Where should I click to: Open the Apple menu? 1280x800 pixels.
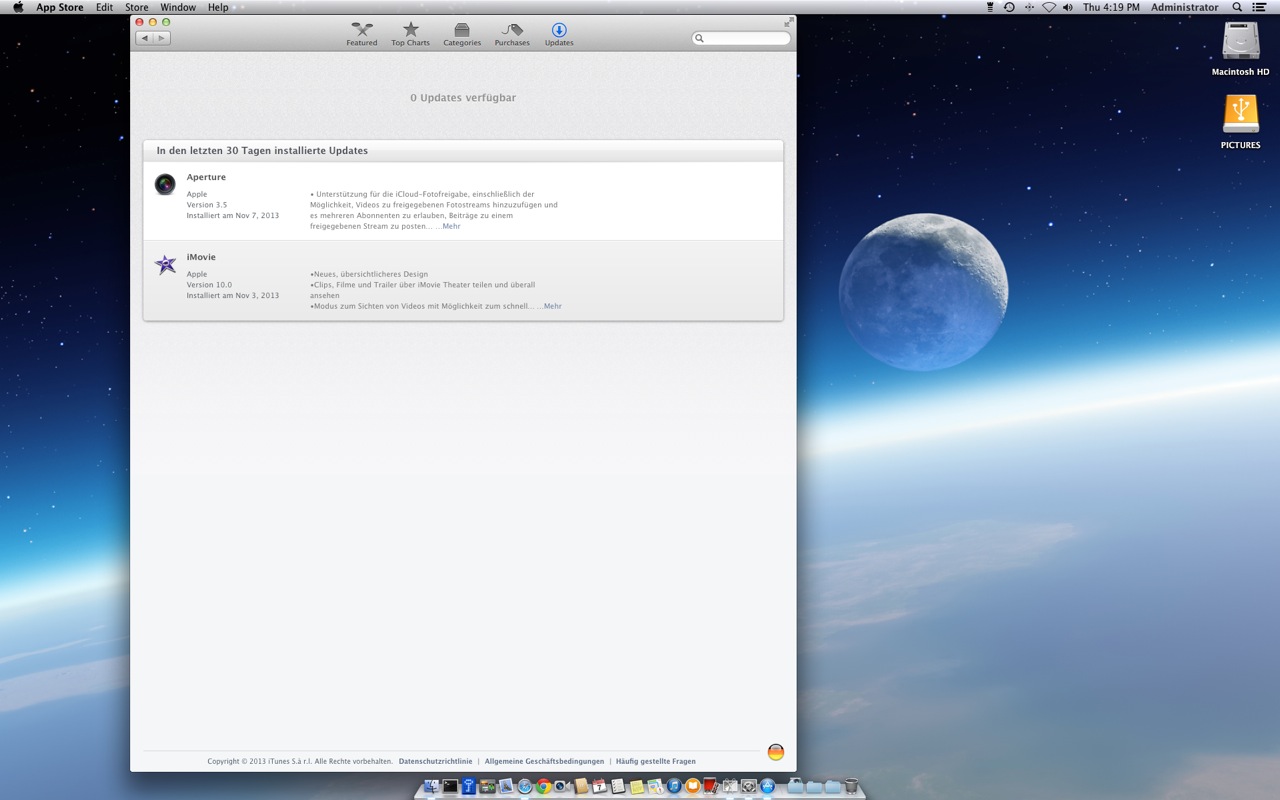18,7
